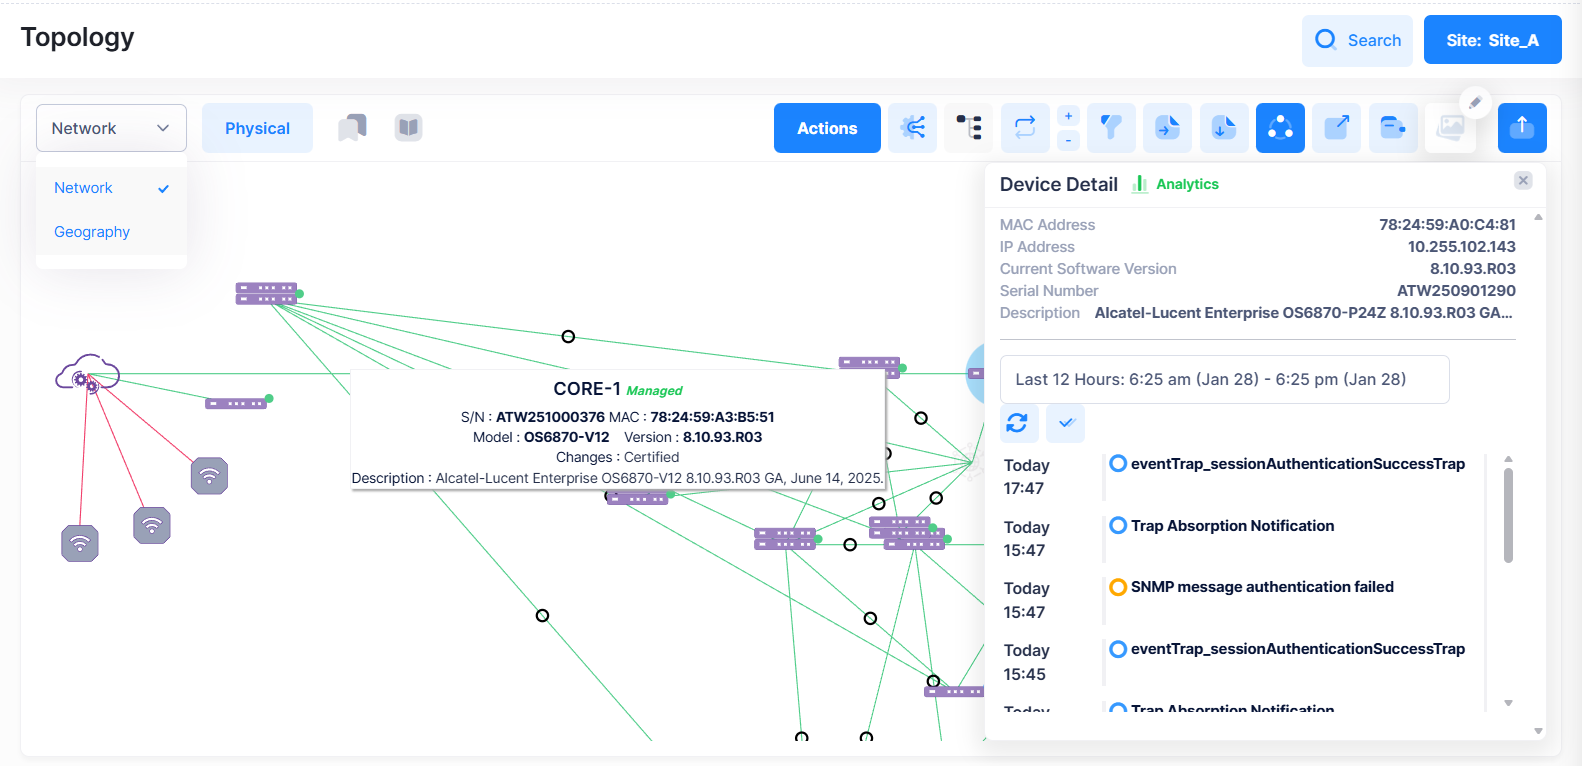This screenshot has height=766, width=1582.
Task: Click the pencil edit icon
Action: tap(1475, 102)
